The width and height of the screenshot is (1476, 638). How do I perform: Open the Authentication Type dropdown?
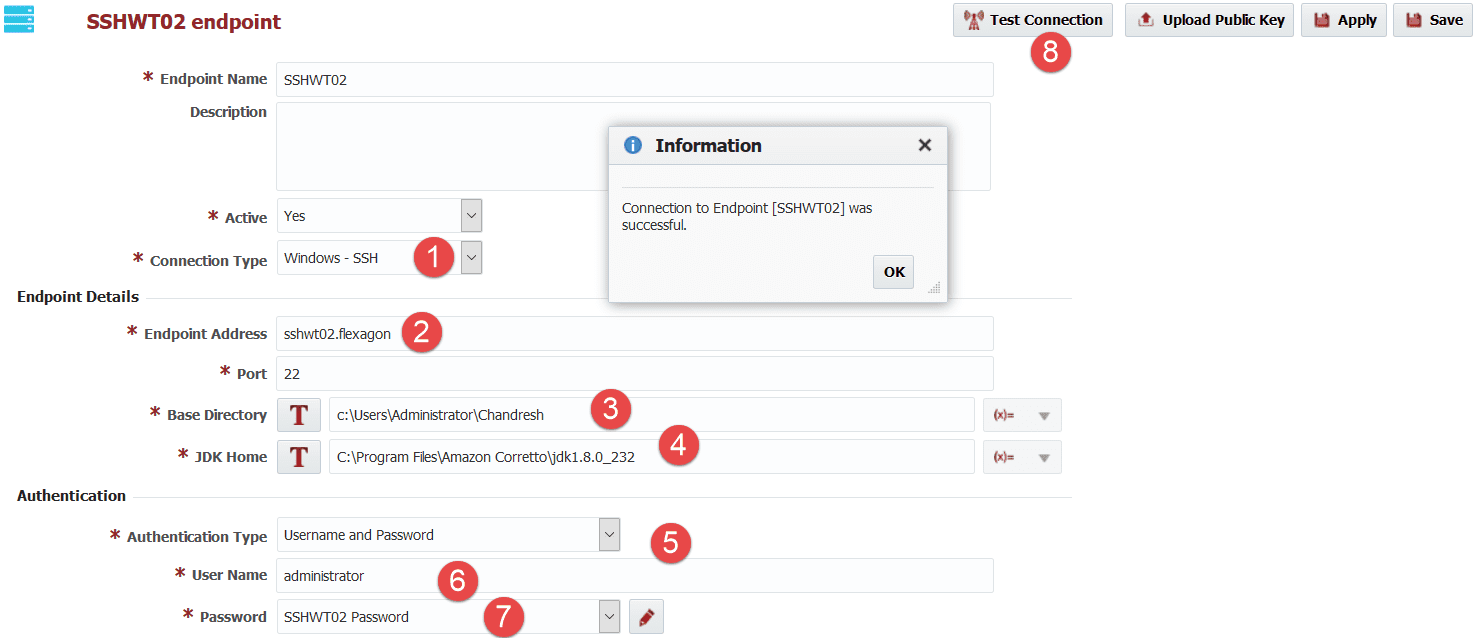(609, 534)
